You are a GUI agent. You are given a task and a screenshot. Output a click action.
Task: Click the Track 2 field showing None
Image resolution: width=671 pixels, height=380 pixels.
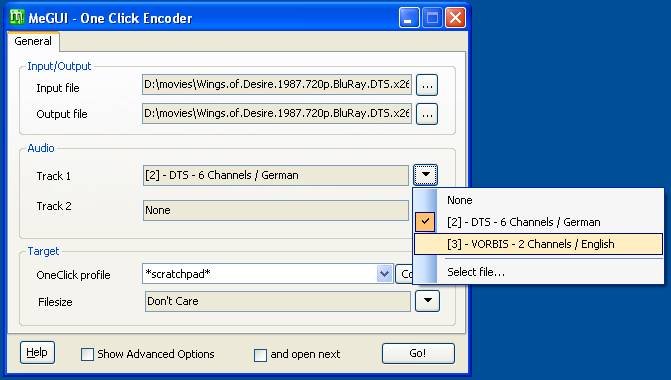point(276,210)
